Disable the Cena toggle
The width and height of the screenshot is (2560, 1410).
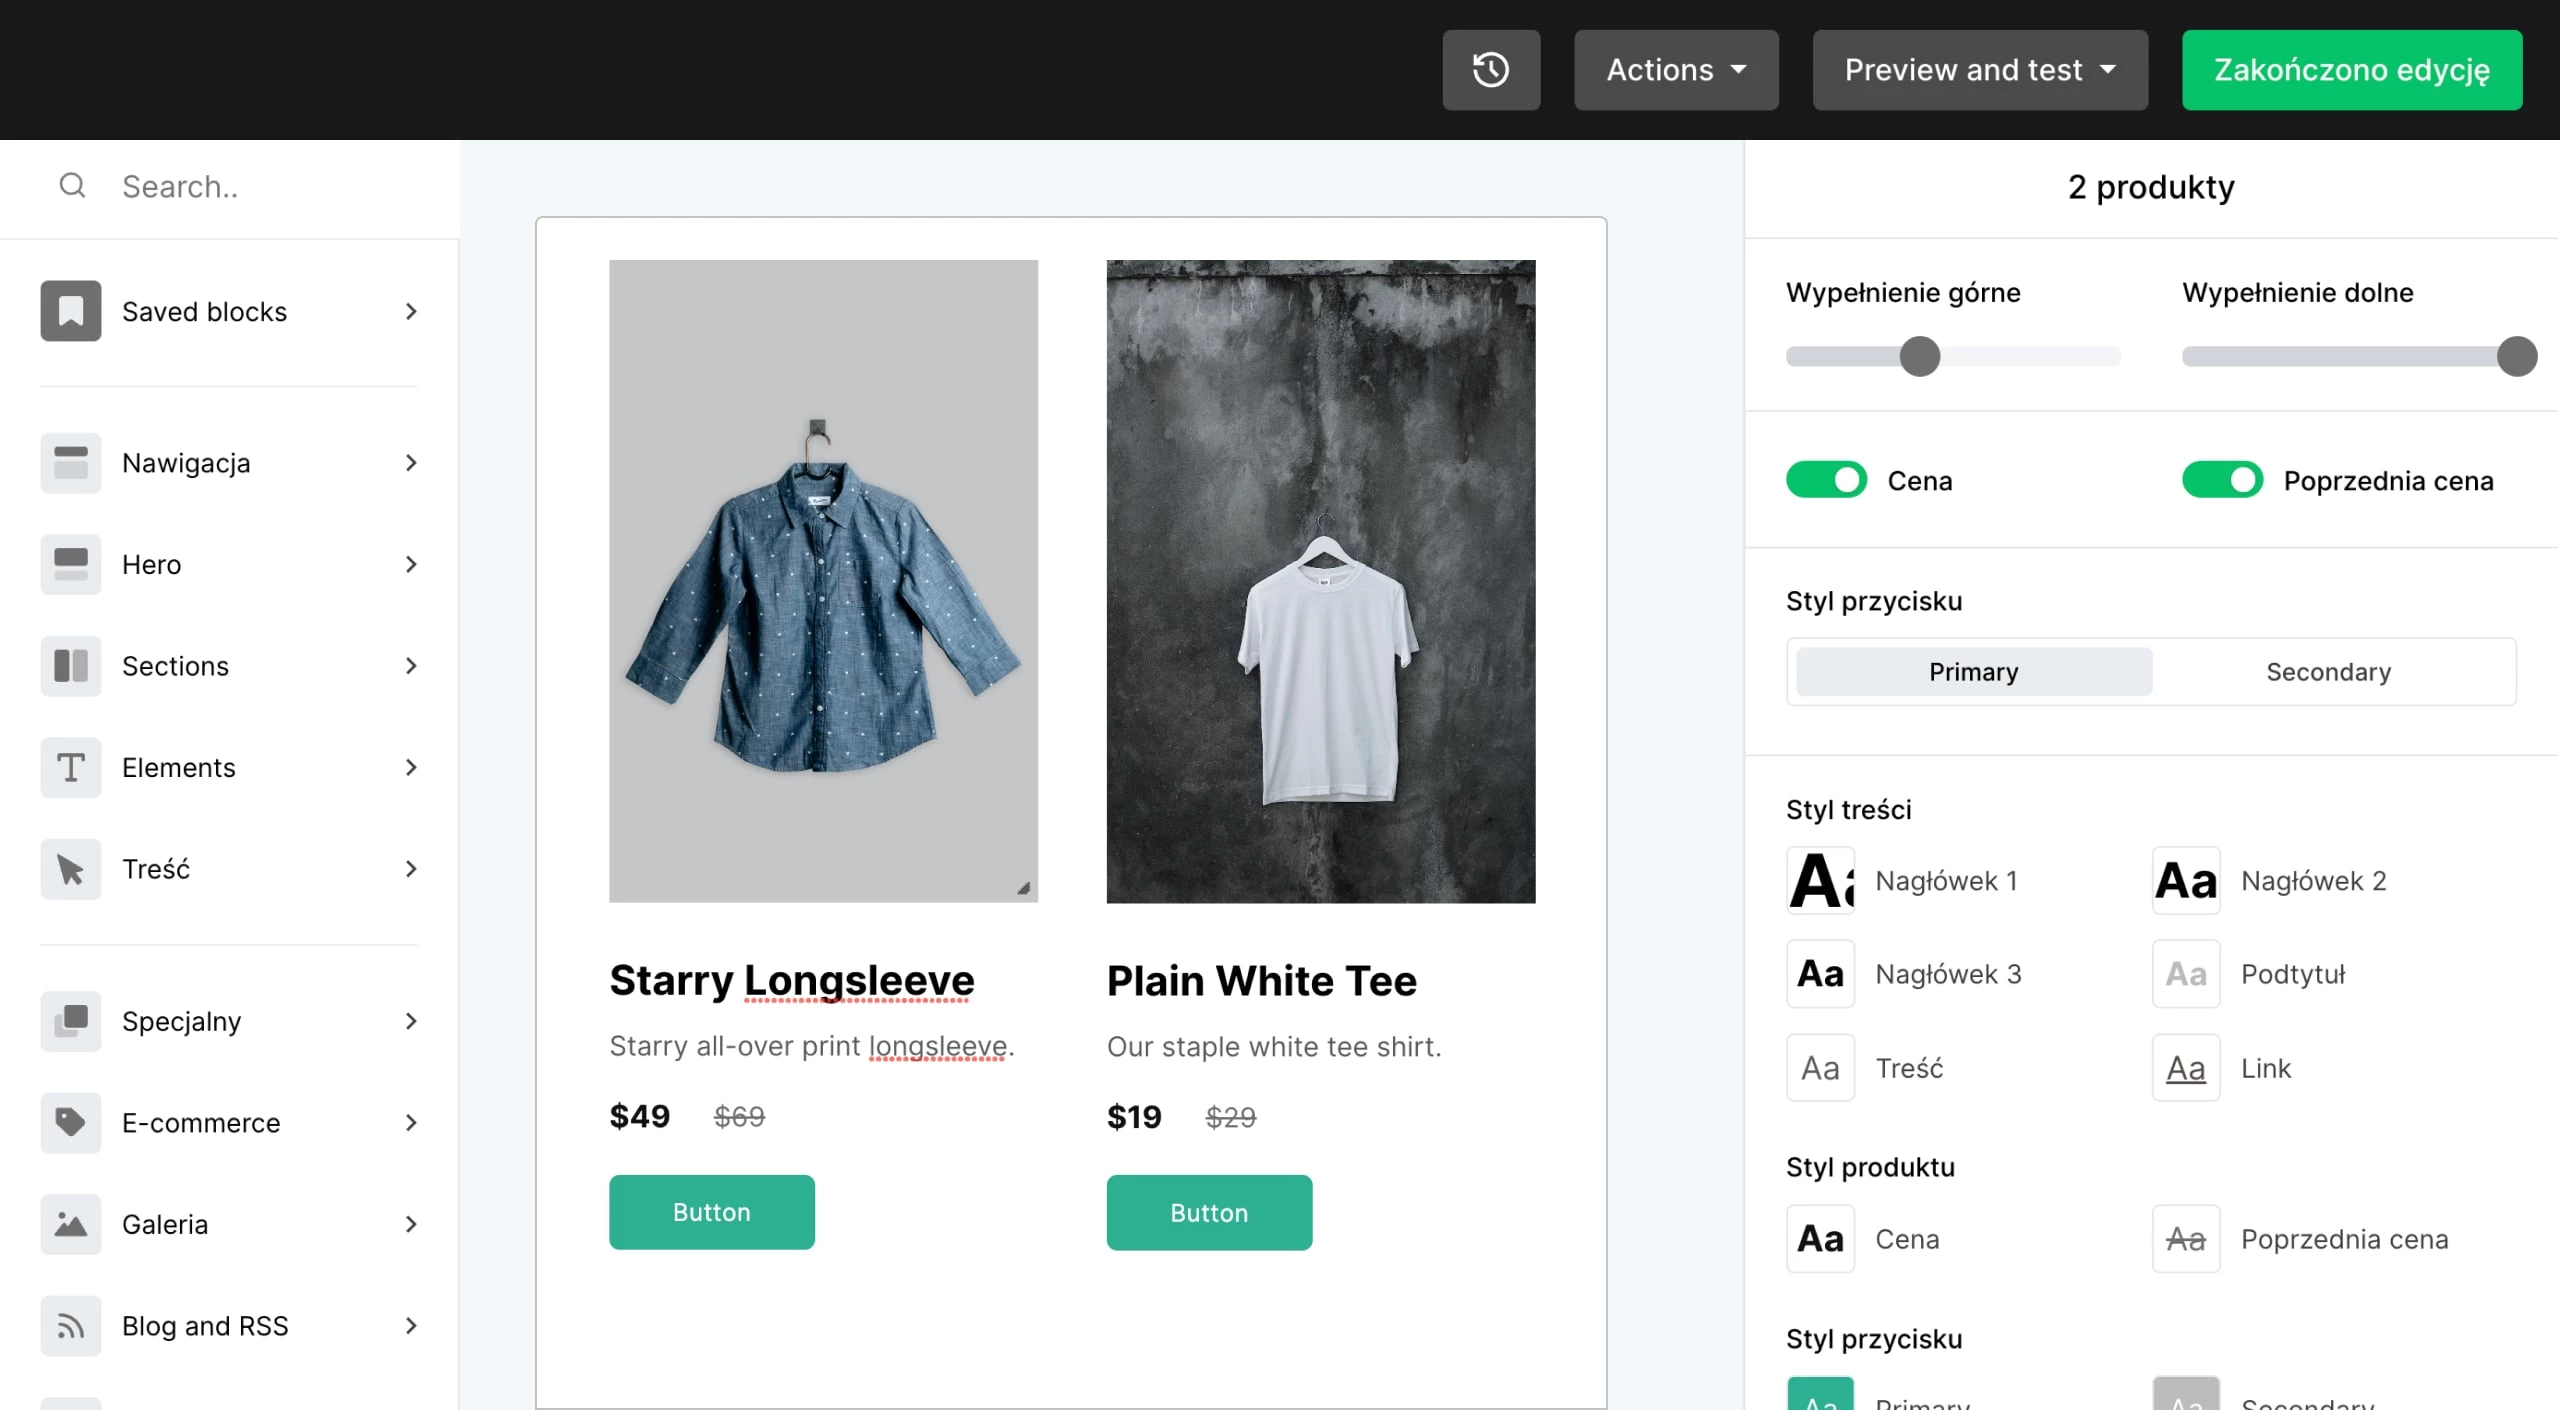coord(1826,480)
